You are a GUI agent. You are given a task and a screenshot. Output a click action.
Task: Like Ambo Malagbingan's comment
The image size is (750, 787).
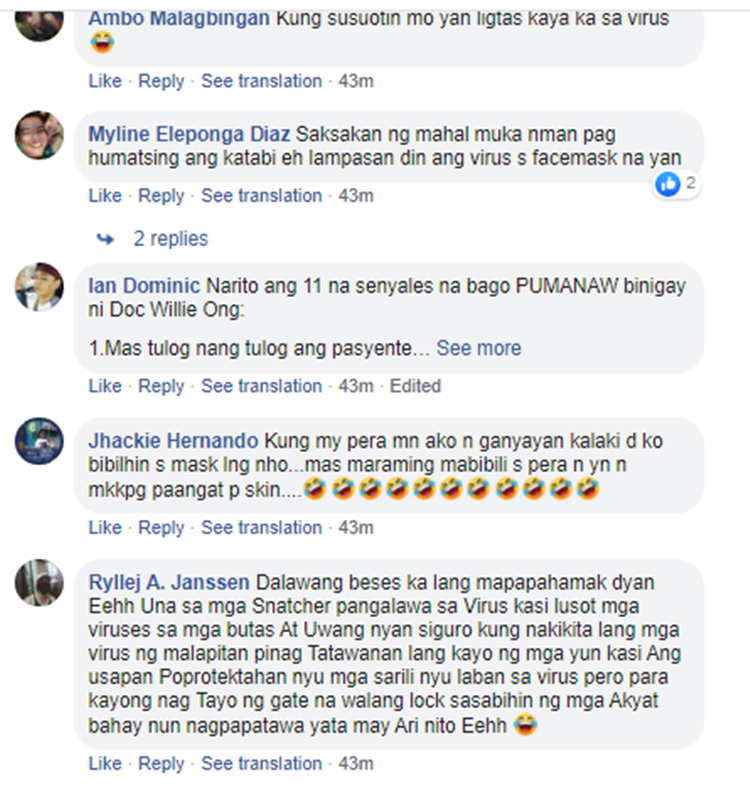coord(105,81)
